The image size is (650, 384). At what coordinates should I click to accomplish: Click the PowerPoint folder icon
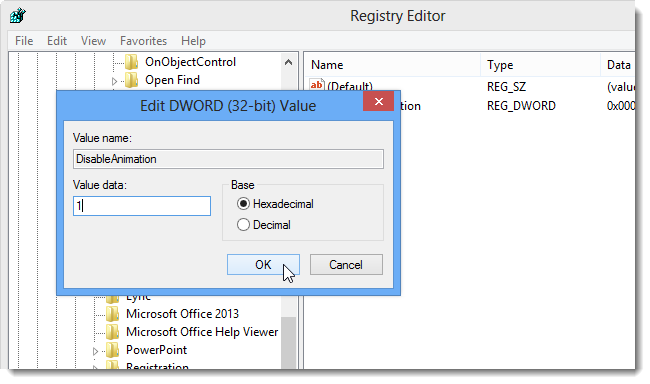point(112,350)
